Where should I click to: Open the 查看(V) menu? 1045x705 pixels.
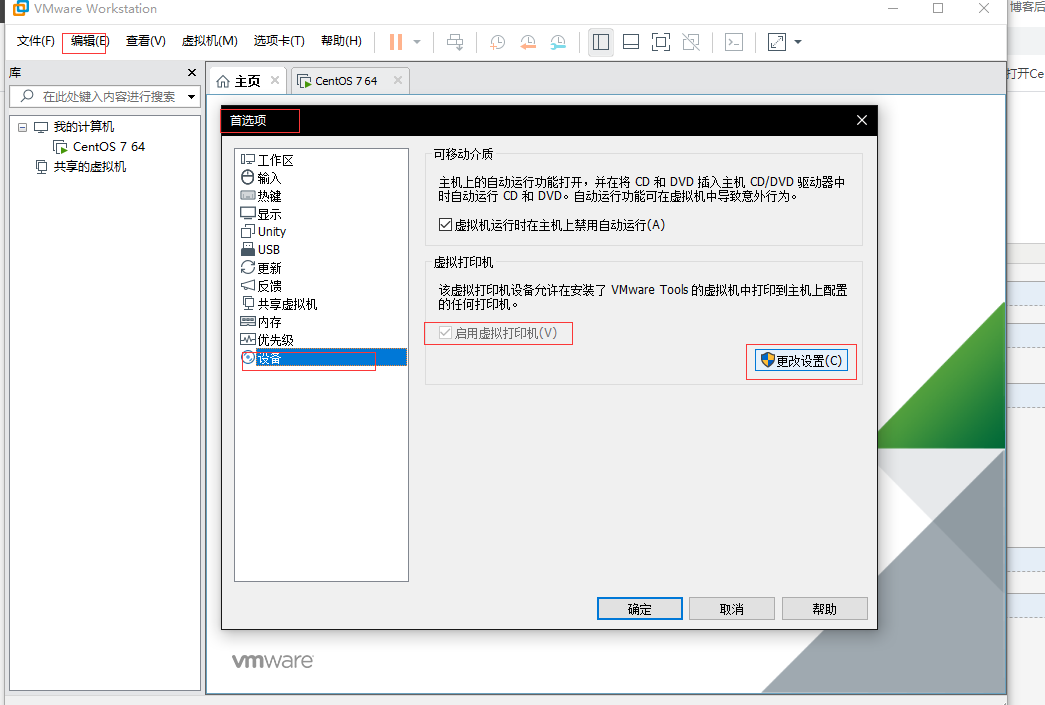click(145, 41)
